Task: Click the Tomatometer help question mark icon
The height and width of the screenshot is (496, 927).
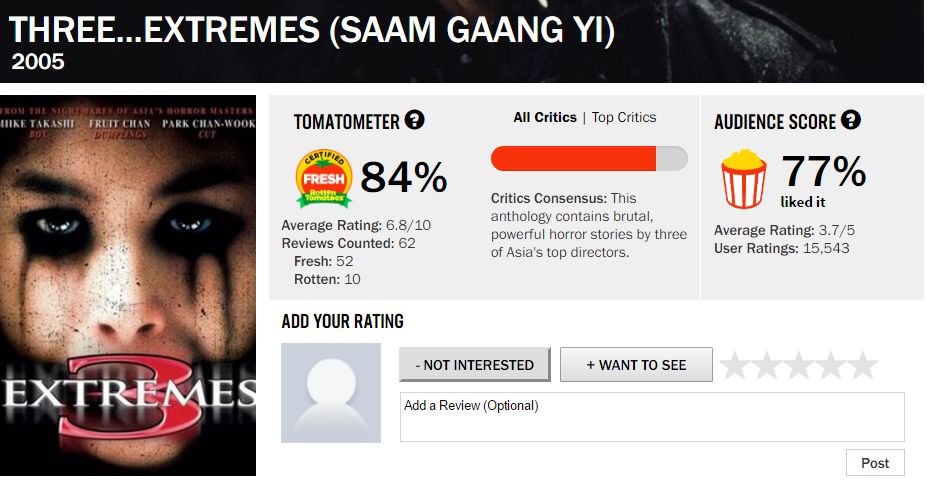Action: point(414,120)
